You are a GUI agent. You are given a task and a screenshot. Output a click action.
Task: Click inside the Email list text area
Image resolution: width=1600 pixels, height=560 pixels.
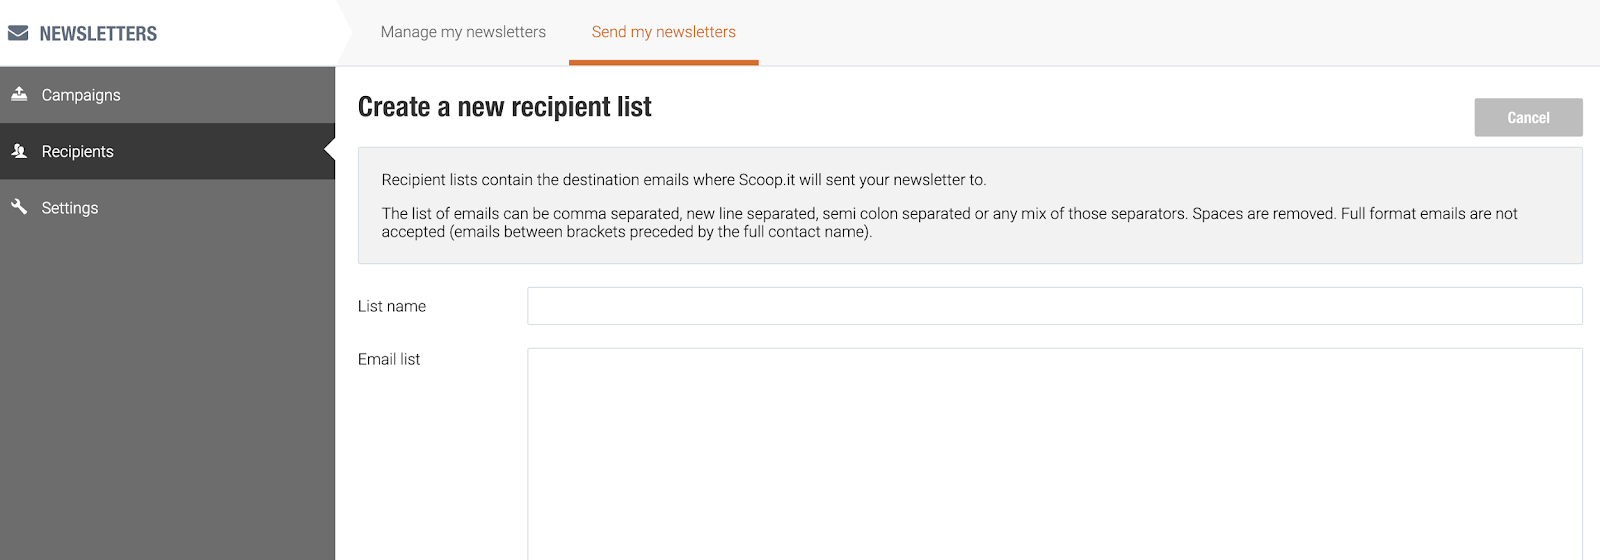(1055, 454)
